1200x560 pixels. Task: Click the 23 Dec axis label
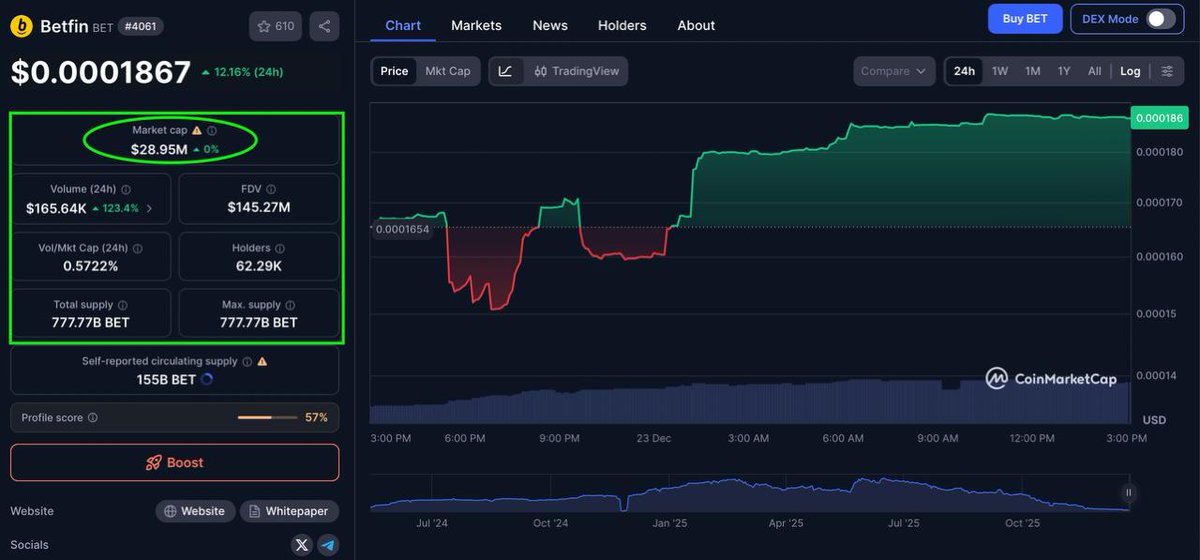point(654,438)
